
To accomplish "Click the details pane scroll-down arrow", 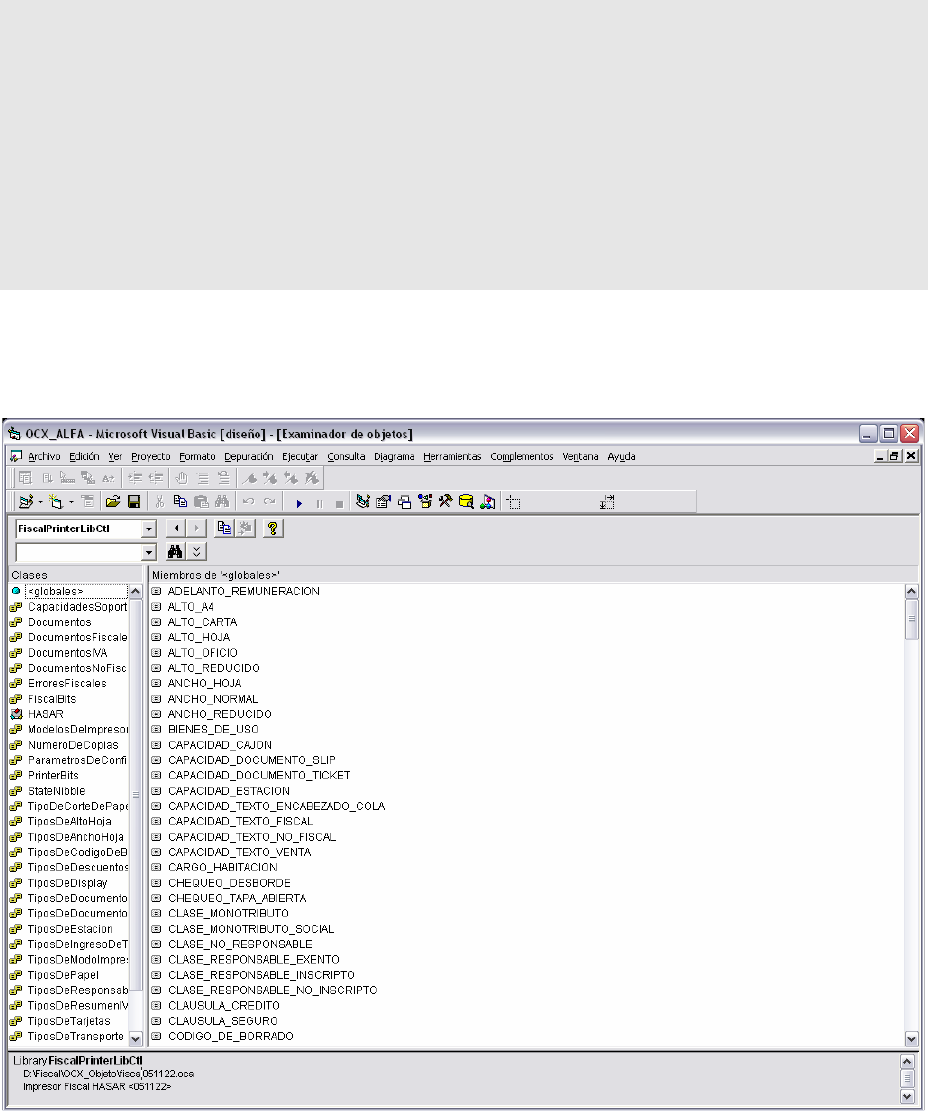I will pos(907,1096).
